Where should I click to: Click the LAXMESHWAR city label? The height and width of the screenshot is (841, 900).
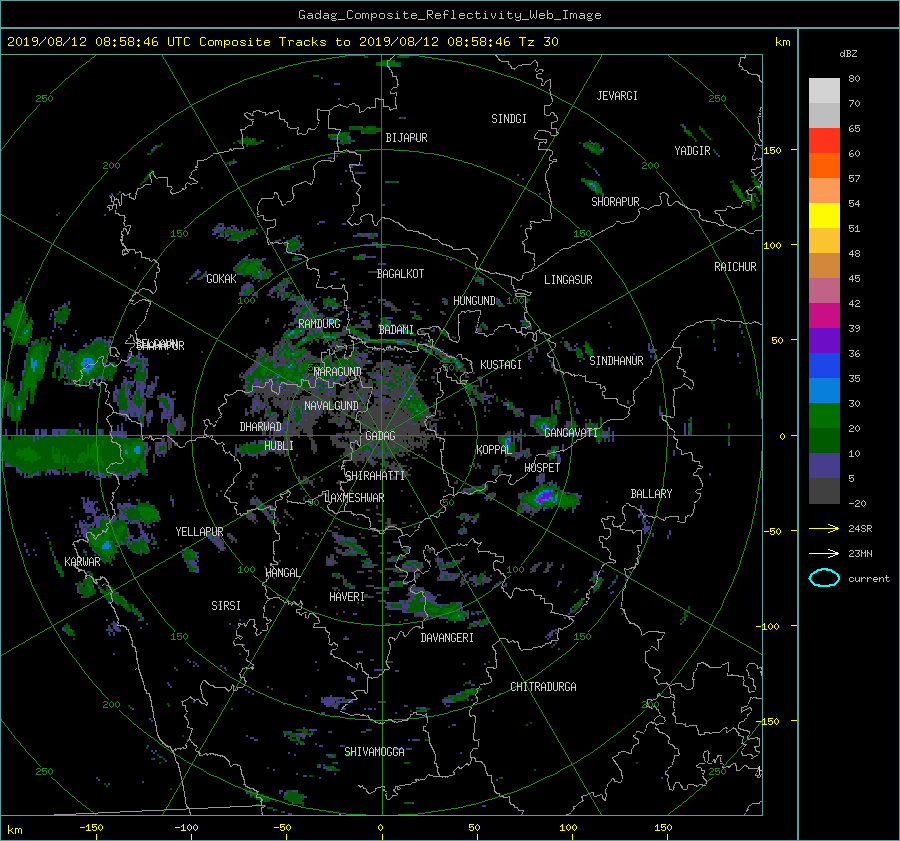[x=354, y=498]
